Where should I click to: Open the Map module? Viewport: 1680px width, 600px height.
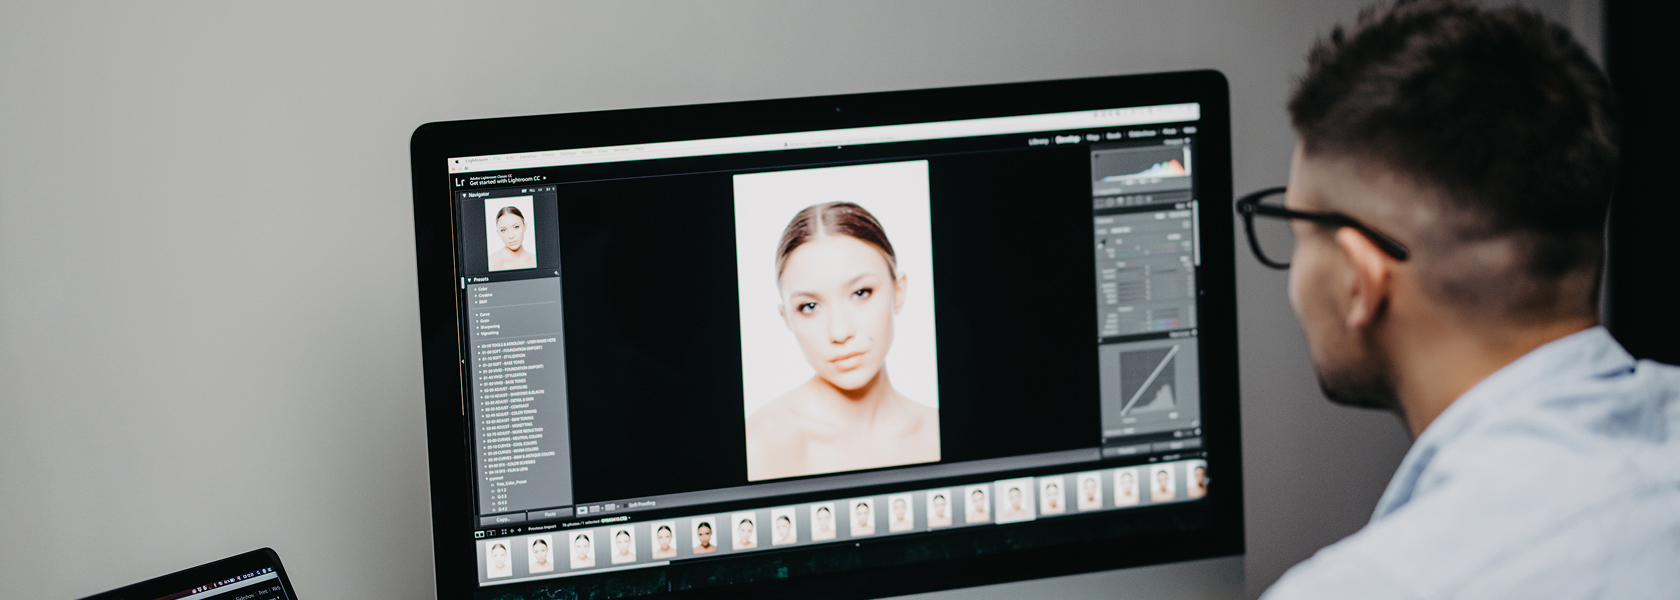pyautogui.click(x=1093, y=137)
